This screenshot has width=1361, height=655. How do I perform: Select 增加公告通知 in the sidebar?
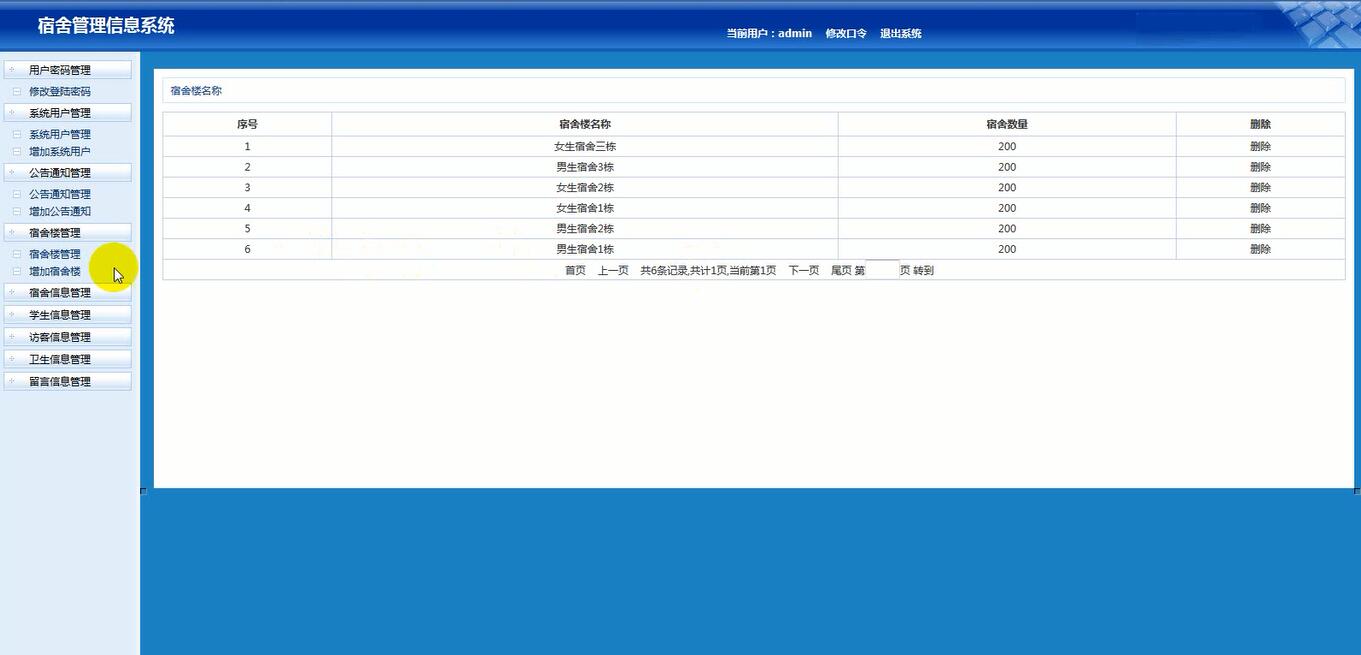[60, 212]
